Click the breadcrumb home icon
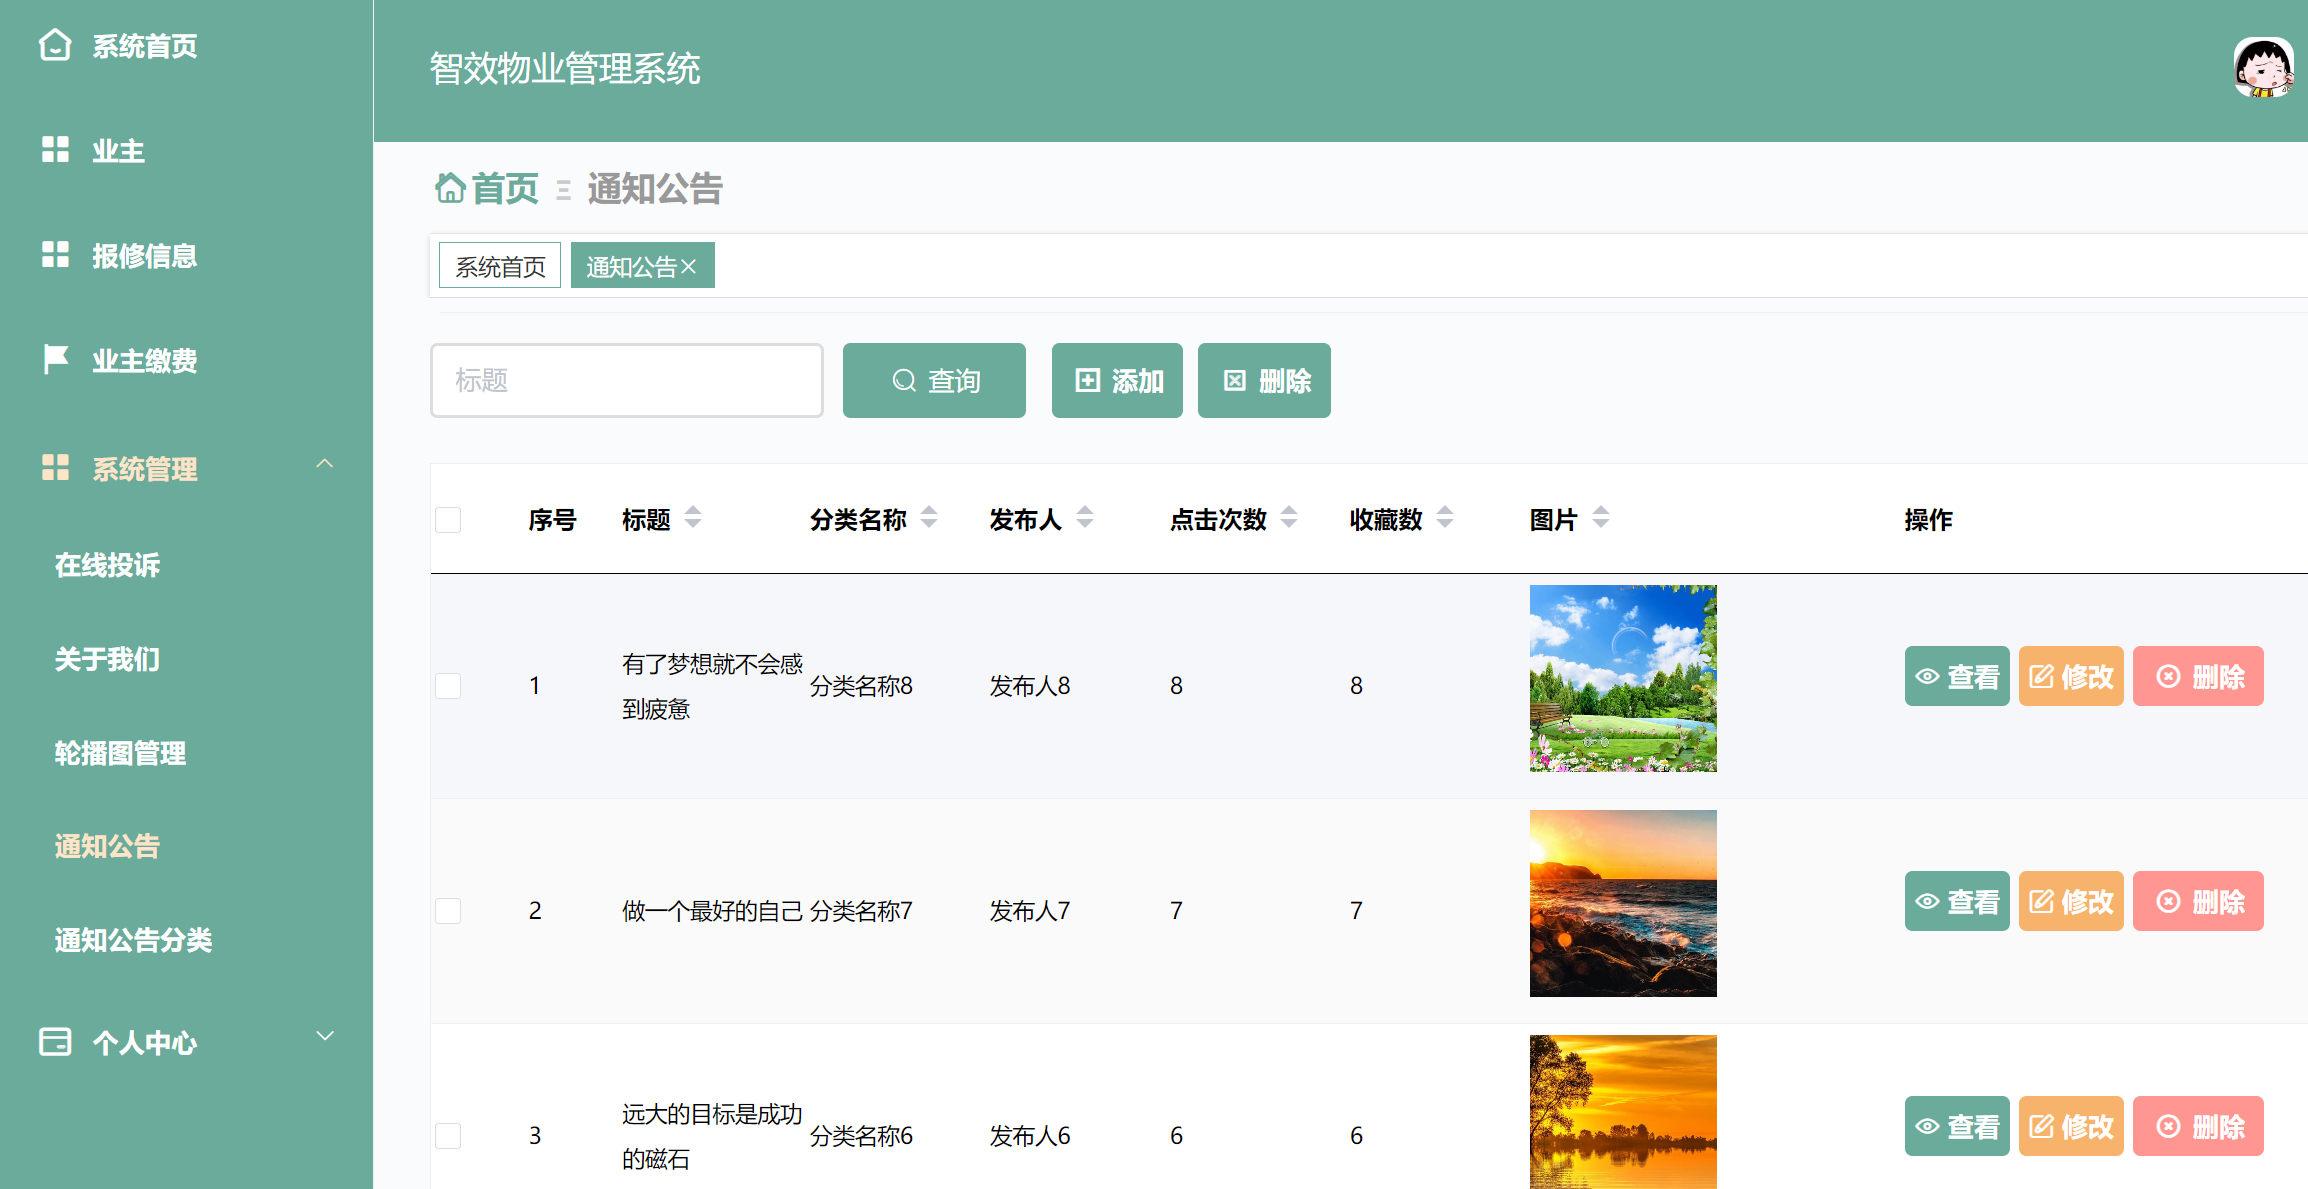The width and height of the screenshot is (2308, 1189). click(450, 187)
